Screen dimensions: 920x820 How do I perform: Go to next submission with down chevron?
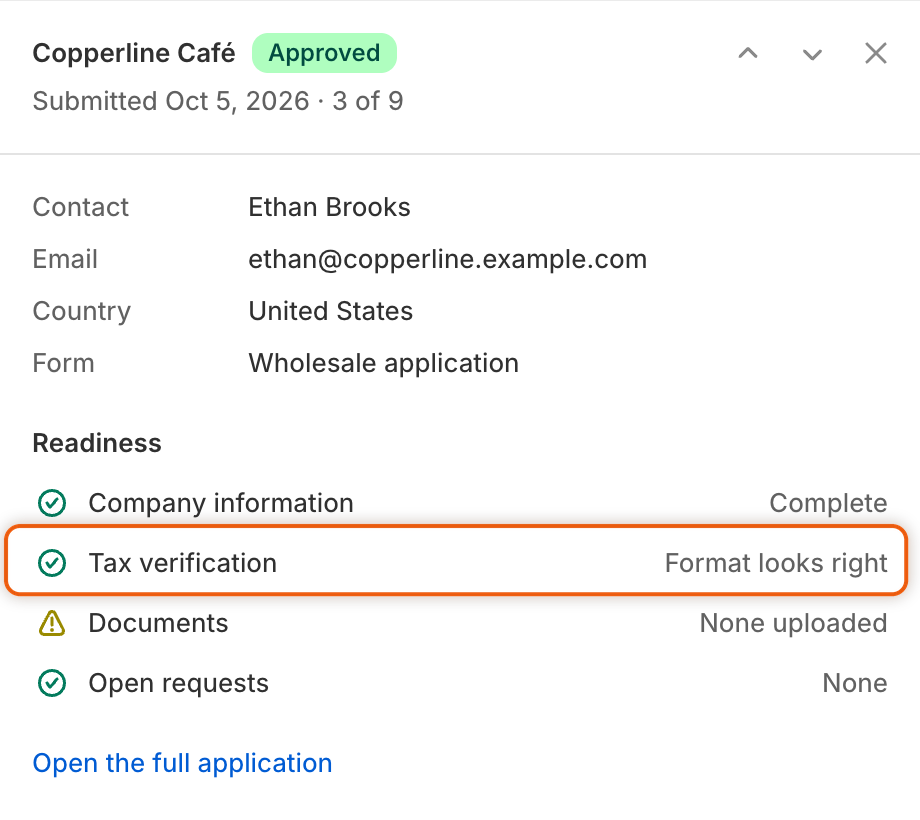[812, 53]
